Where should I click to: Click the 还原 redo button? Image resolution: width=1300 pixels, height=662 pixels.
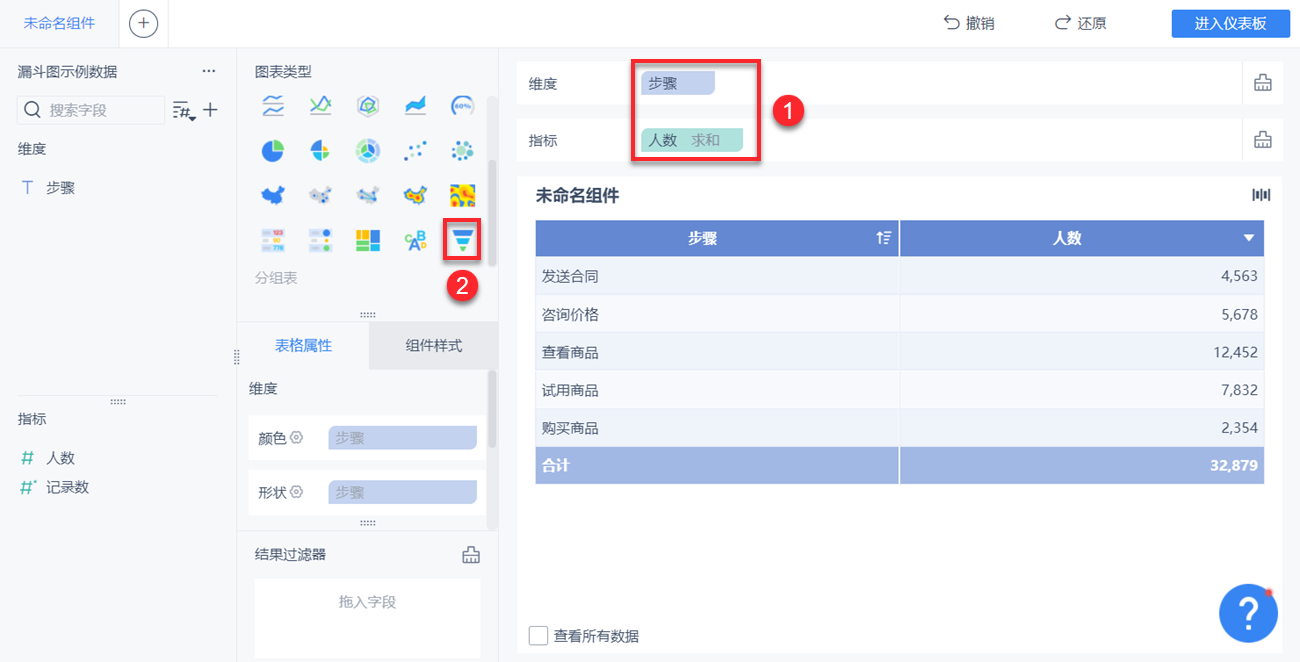[1080, 23]
